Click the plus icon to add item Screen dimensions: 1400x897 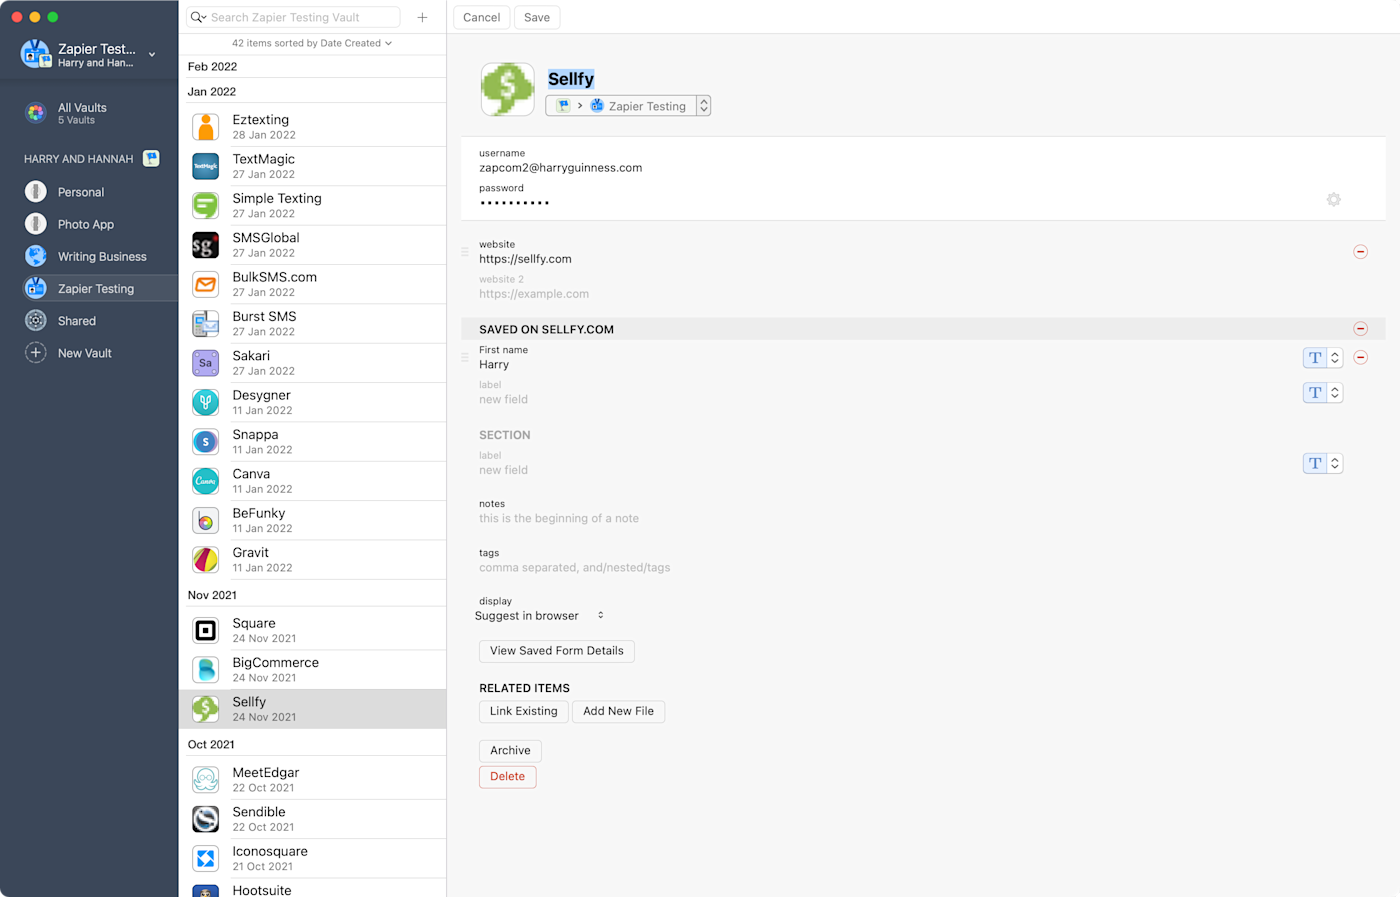pos(422,17)
